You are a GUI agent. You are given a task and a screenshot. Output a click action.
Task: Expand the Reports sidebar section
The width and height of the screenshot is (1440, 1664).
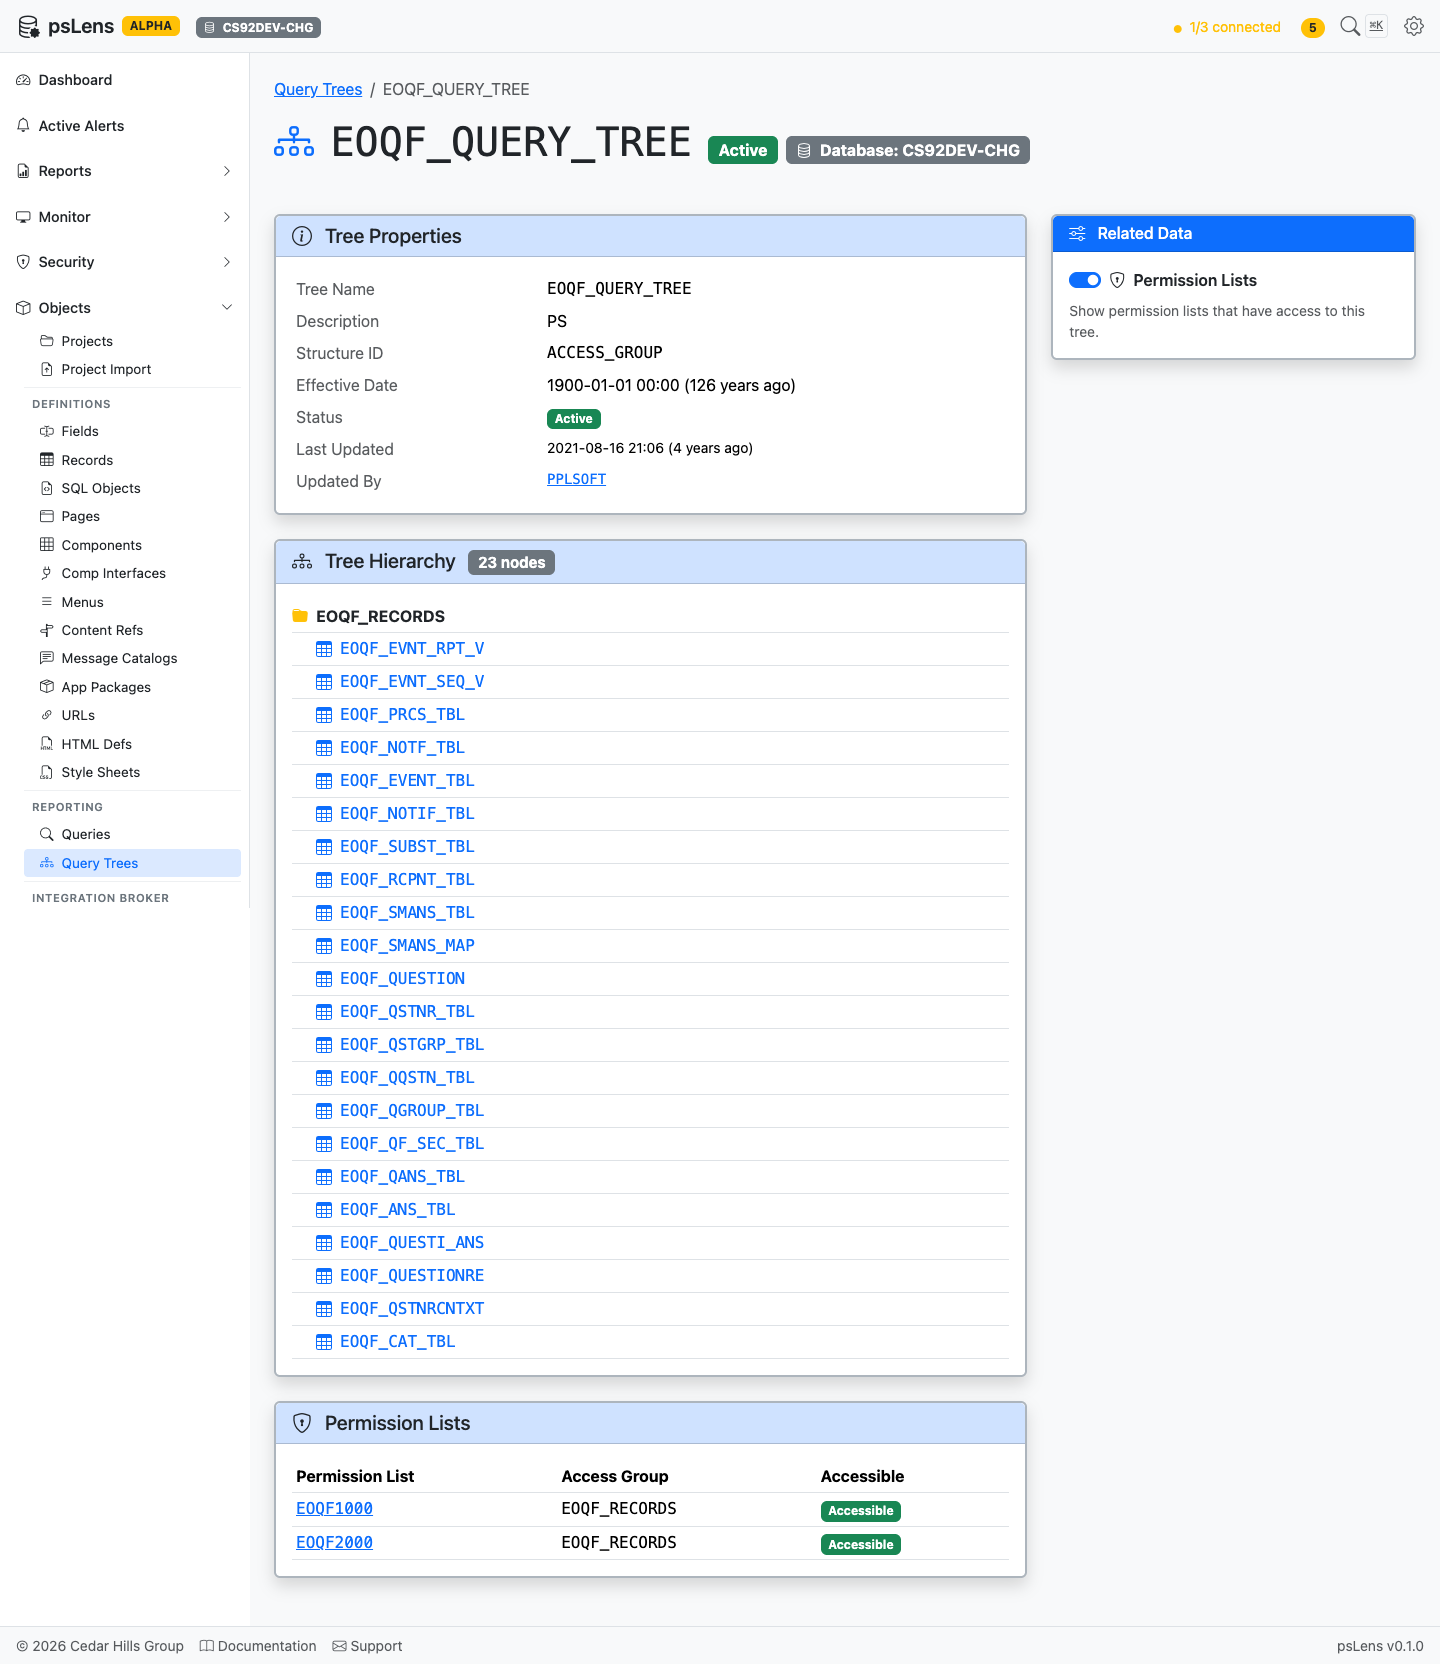tap(125, 171)
